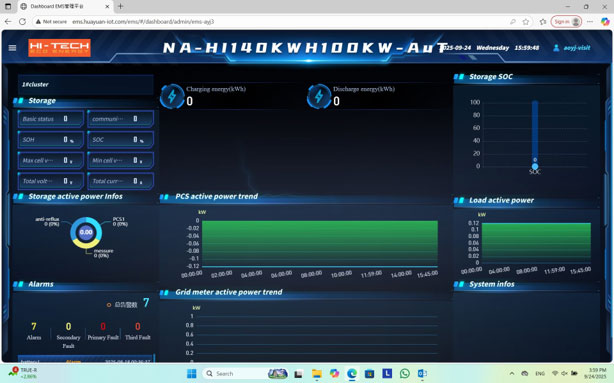Click the address bar URL
Image resolution: width=614 pixels, height=383 pixels.
pyautogui.click(x=143, y=22)
